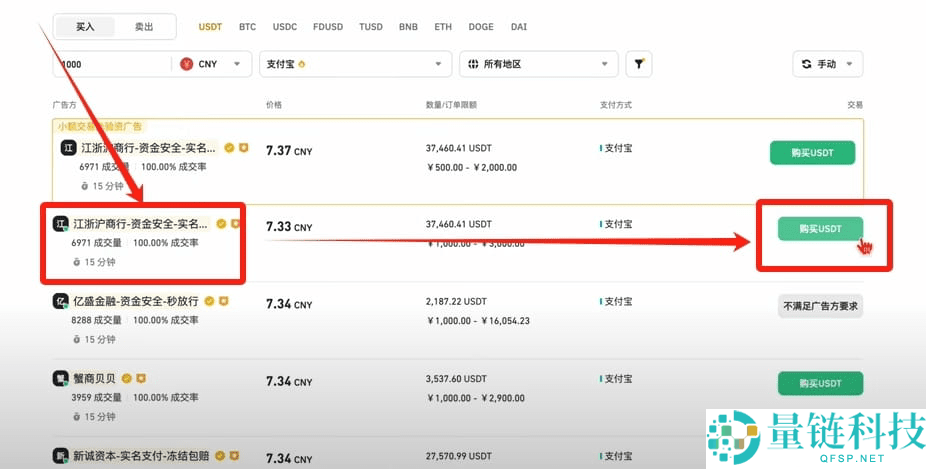Click shield badge icon beside 蟹商贝贝
Viewport: 926px width, 469px height.
coord(141,379)
